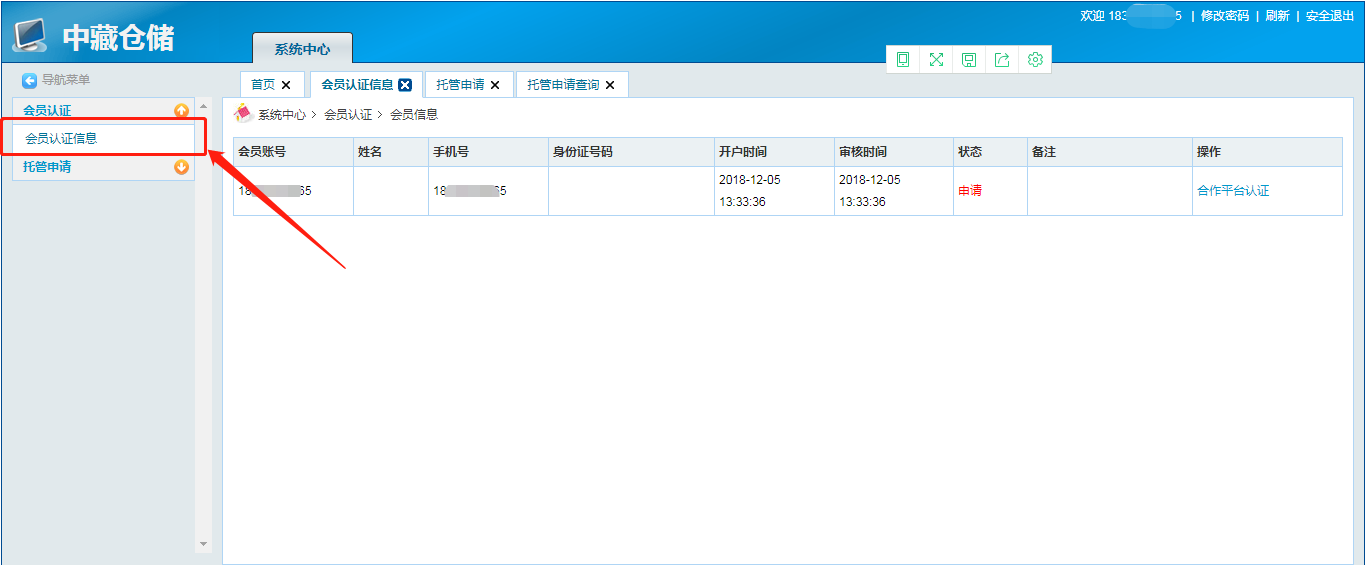Click the blue back arrow beside 导航菜单

30,80
